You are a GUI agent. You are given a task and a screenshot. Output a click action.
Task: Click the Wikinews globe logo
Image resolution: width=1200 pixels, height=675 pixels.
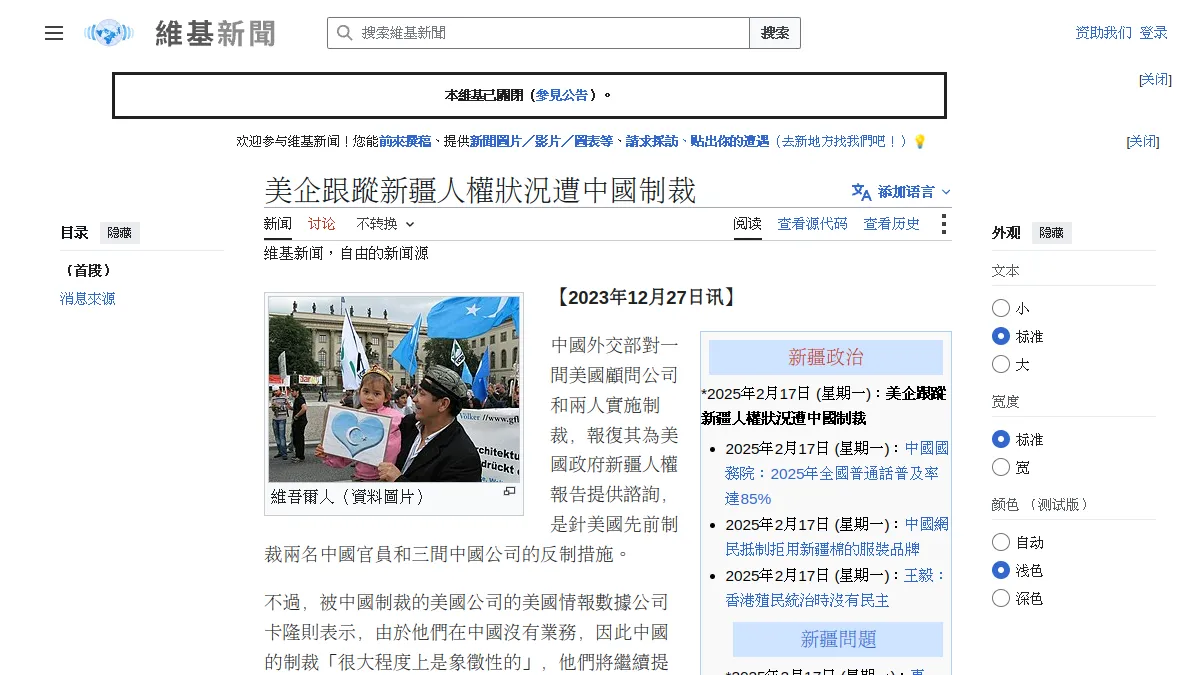109,33
